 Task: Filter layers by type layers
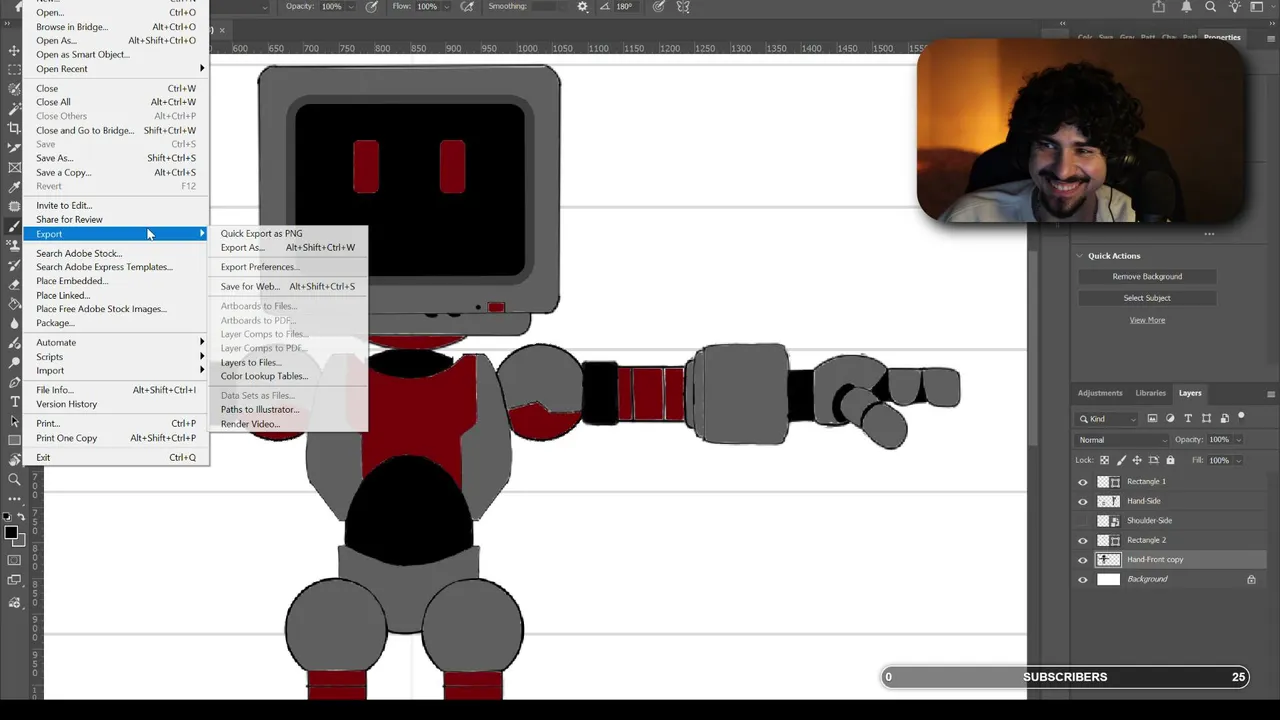coord(1188,418)
